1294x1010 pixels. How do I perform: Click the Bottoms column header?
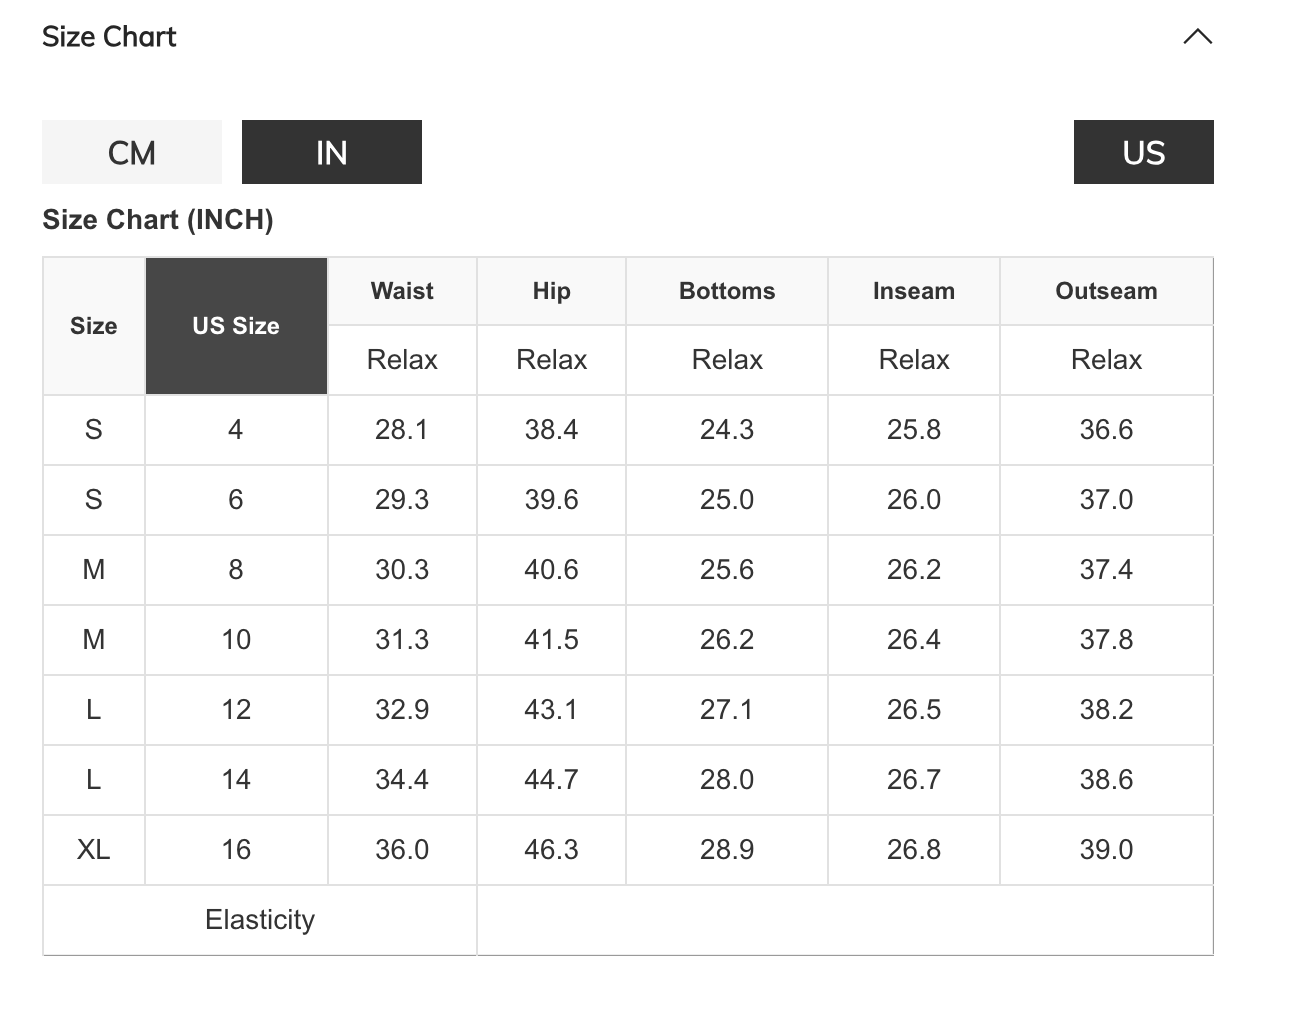727,291
